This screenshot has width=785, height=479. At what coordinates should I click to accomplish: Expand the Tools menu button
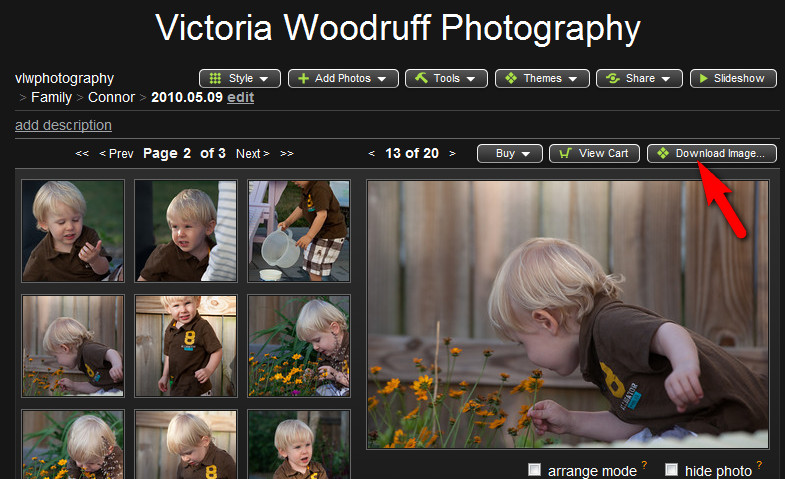[x=446, y=79]
